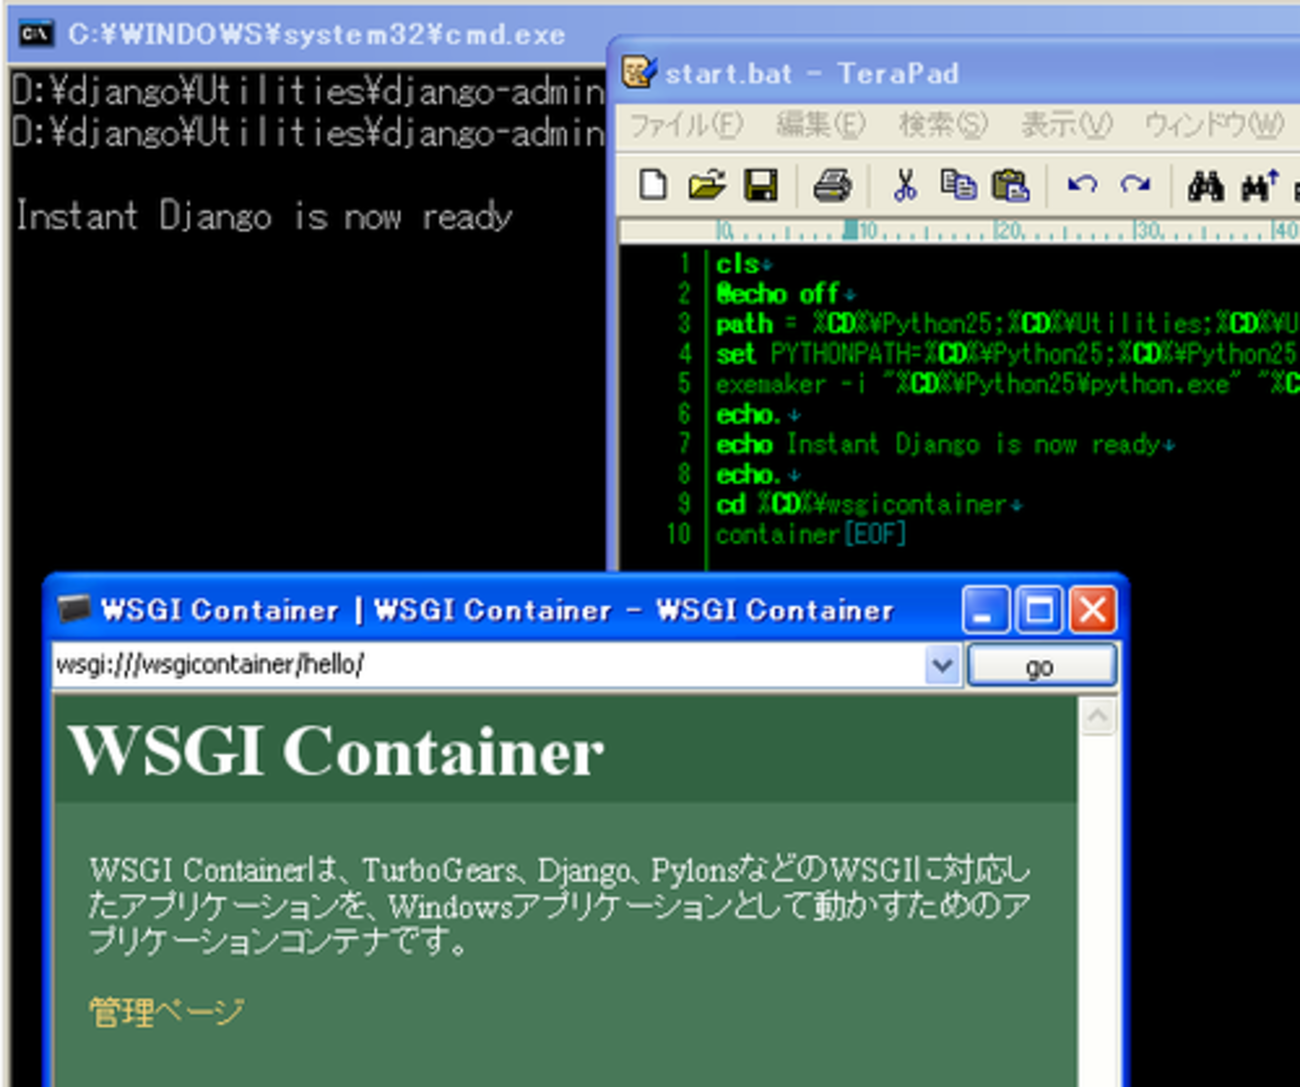1300x1087 pixels.
Task: Click the Open folder icon in TeraPad
Action: (x=707, y=185)
